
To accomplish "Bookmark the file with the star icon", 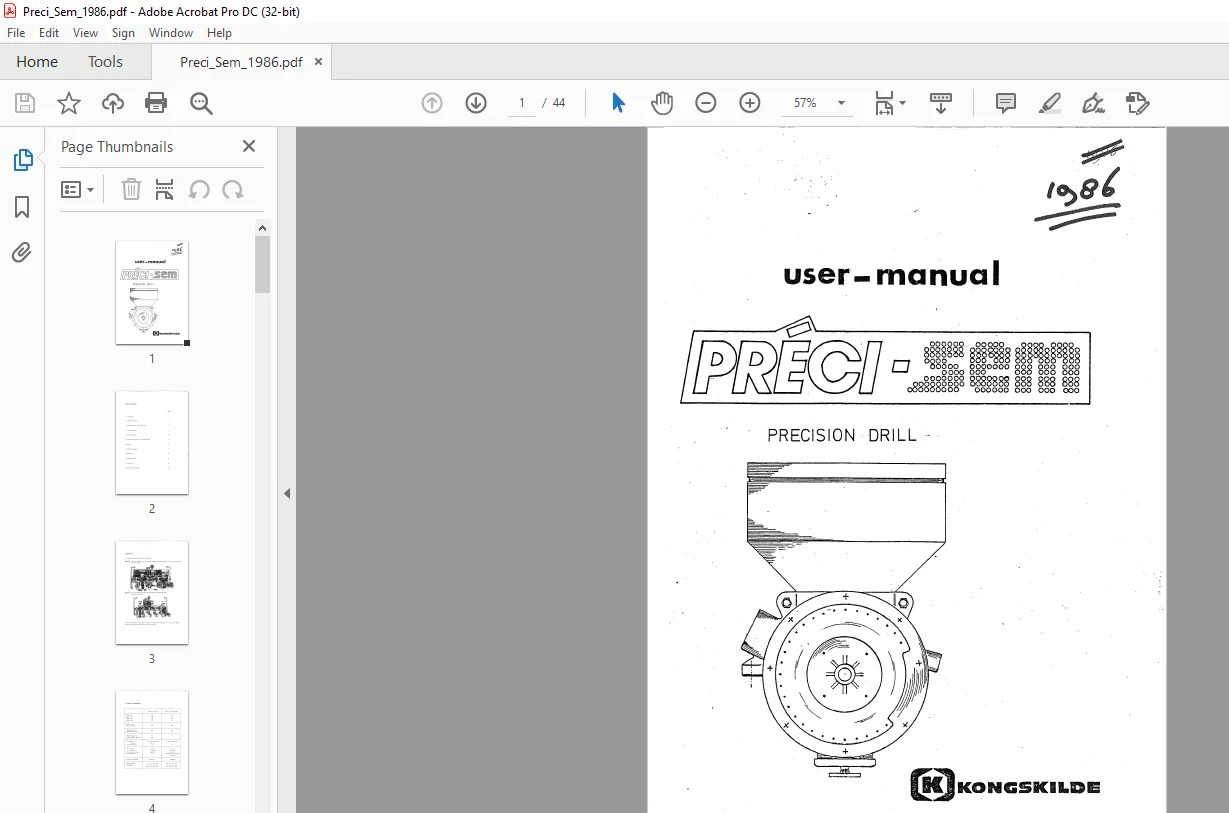I will pyautogui.click(x=68, y=103).
